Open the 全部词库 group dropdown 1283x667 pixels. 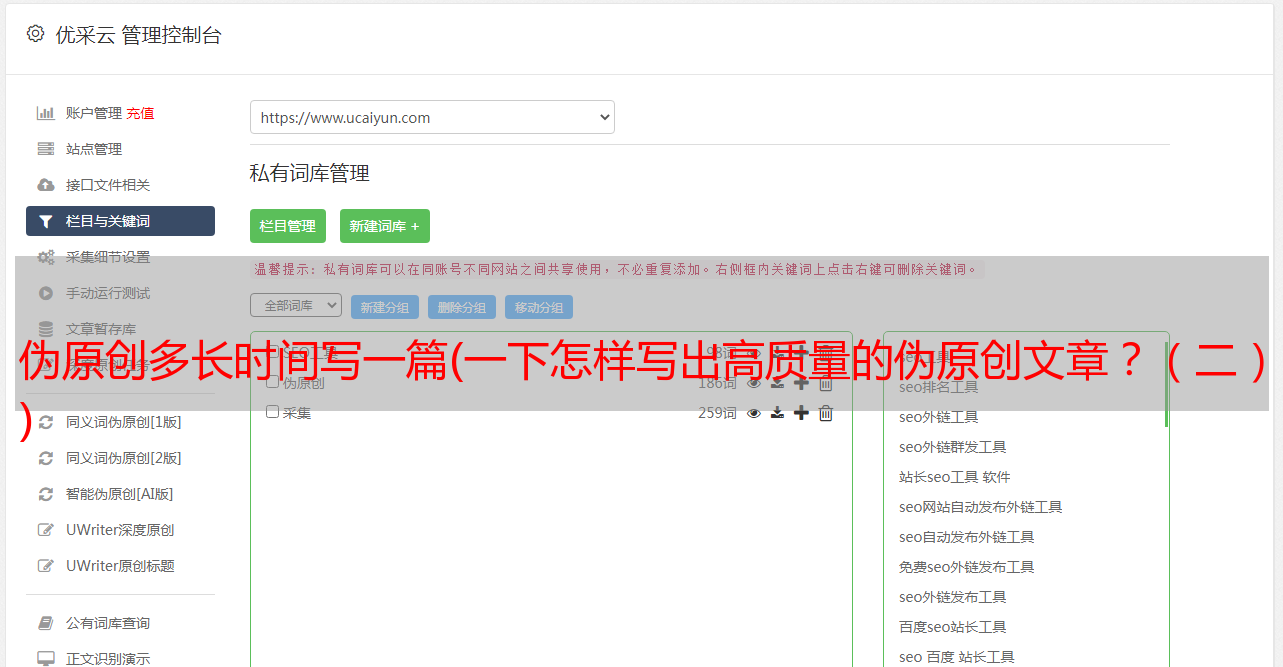(296, 306)
